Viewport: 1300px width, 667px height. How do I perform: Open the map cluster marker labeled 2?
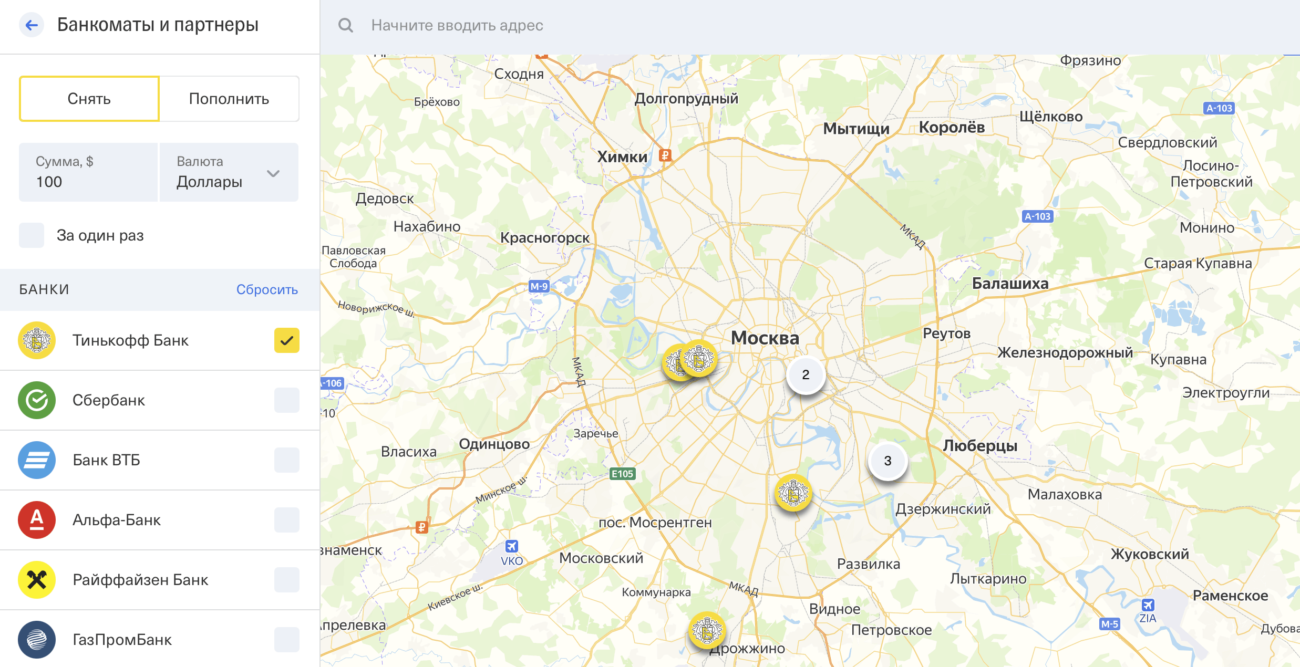pyautogui.click(x=805, y=376)
